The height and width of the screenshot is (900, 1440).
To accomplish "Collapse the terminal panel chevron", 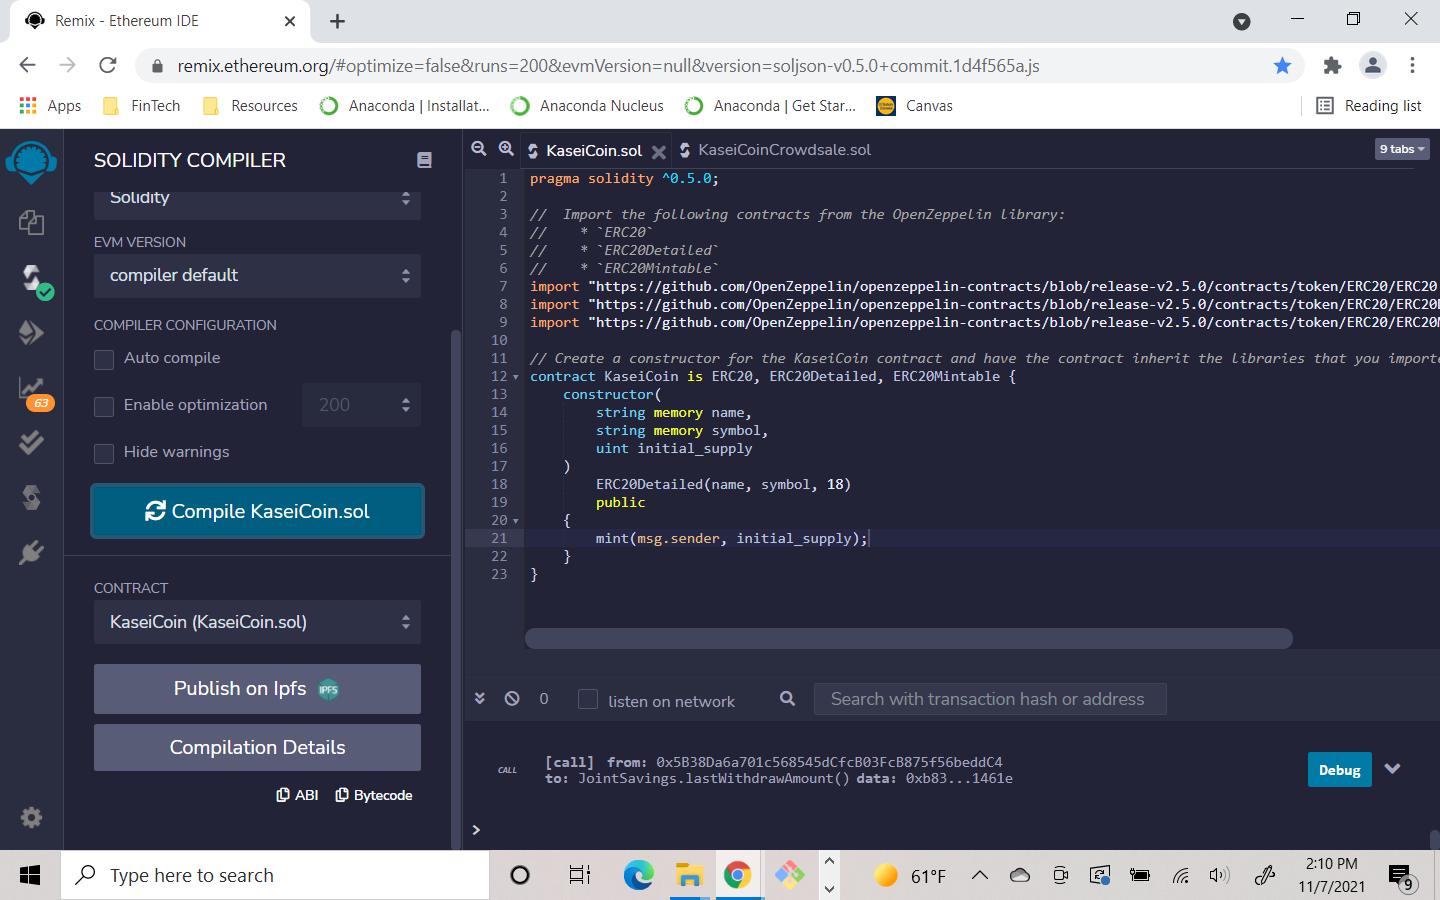I will [x=480, y=698].
